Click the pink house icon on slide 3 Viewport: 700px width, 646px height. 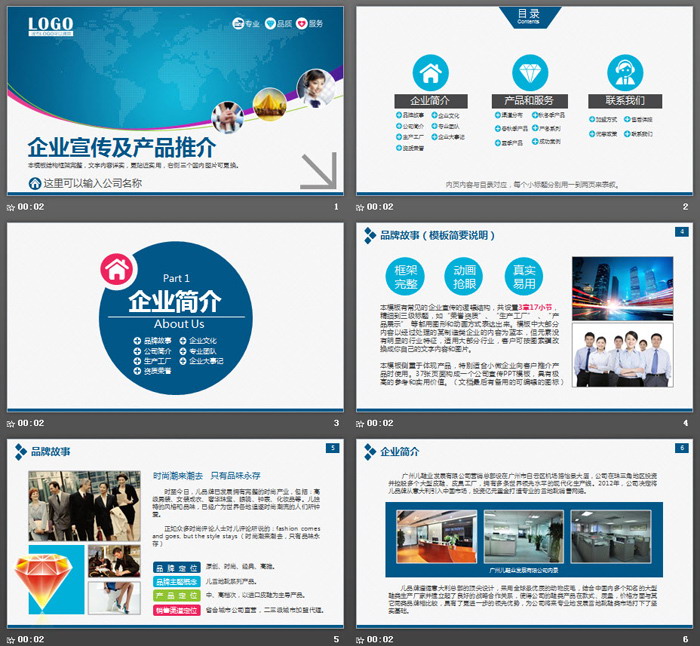[x=118, y=270]
